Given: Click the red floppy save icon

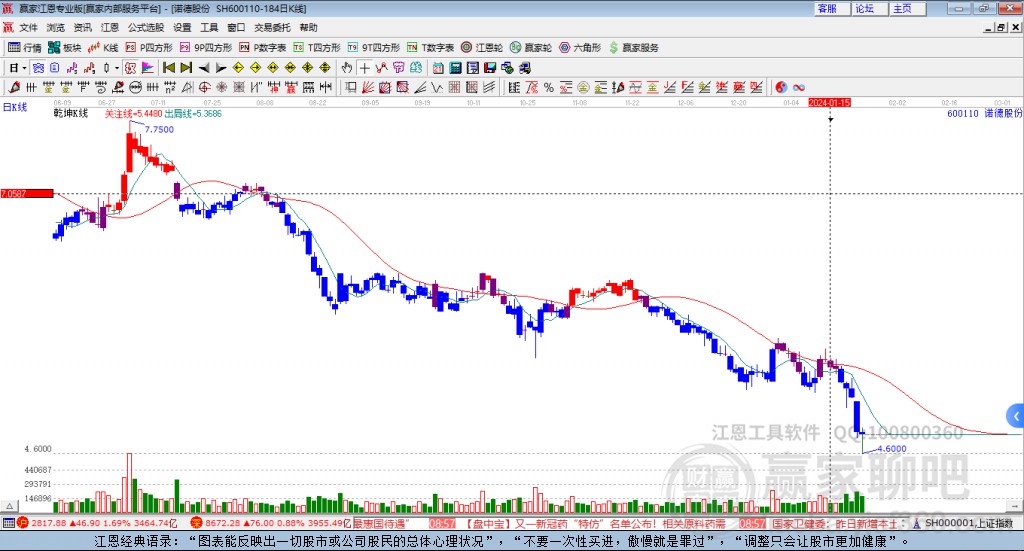Looking at the screenshot, I should [490, 68].
